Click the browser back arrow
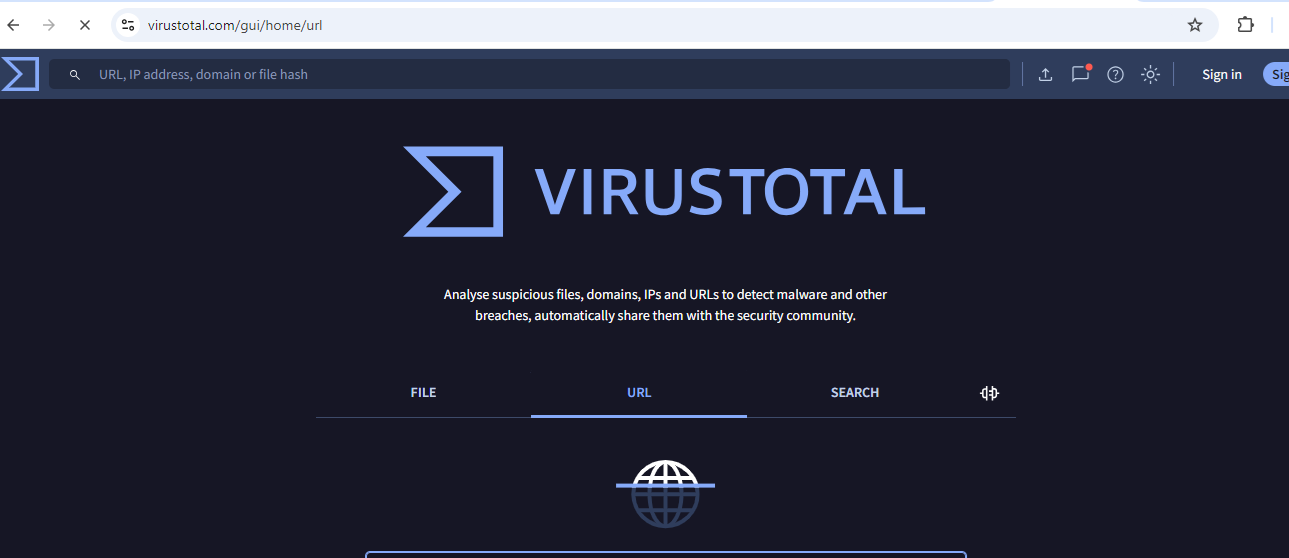1289x558 pixels. pos(13,25)
